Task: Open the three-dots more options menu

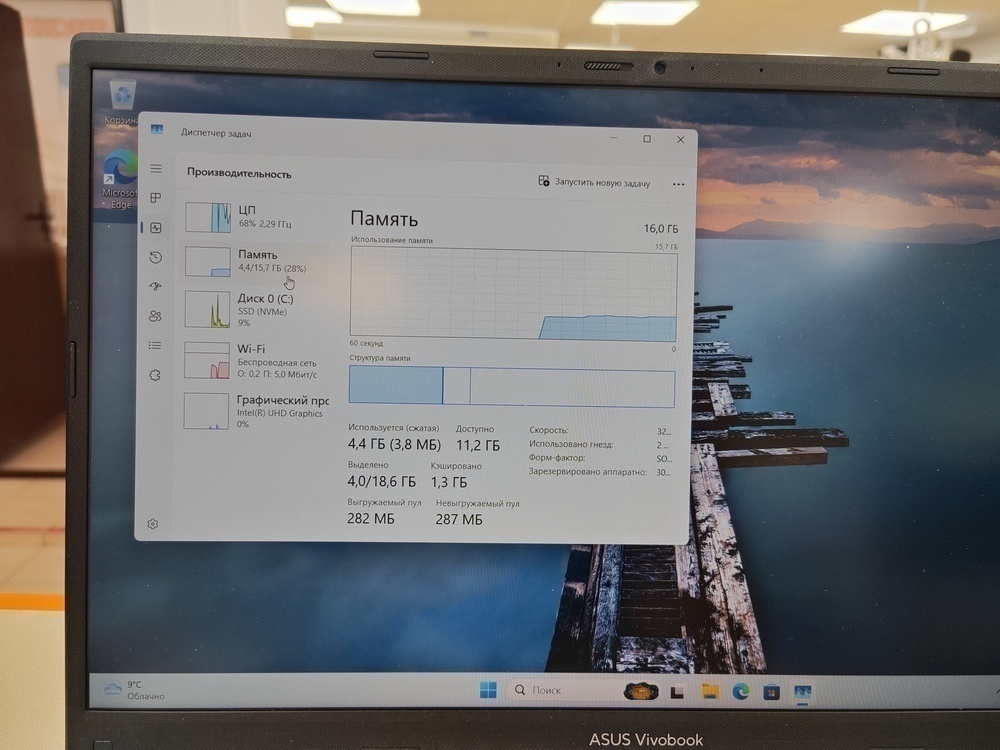Action: pyautogui.click(x=679, y=184)
